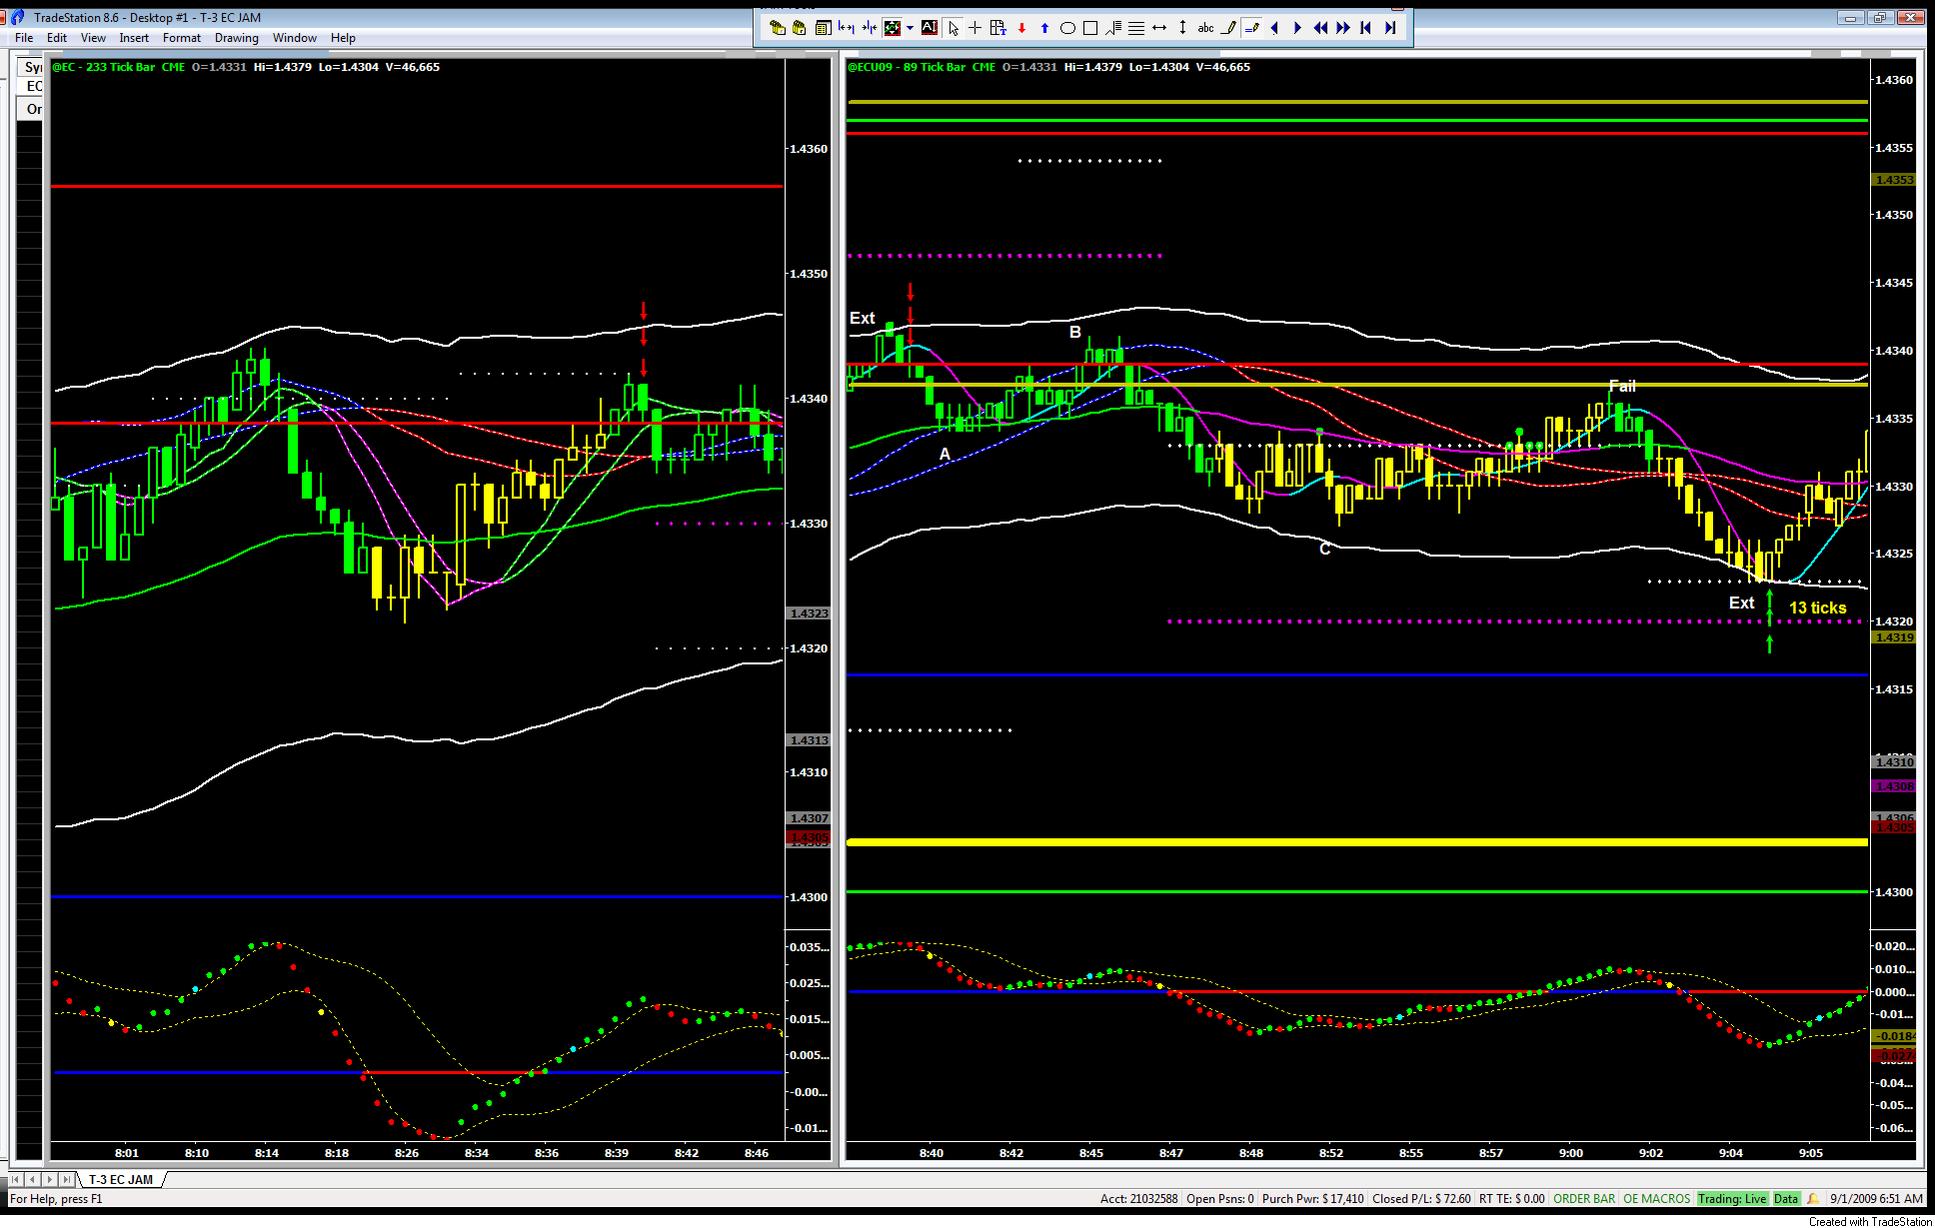Click the 1.4319 olive price marker on right axis

click(1894, 638)
